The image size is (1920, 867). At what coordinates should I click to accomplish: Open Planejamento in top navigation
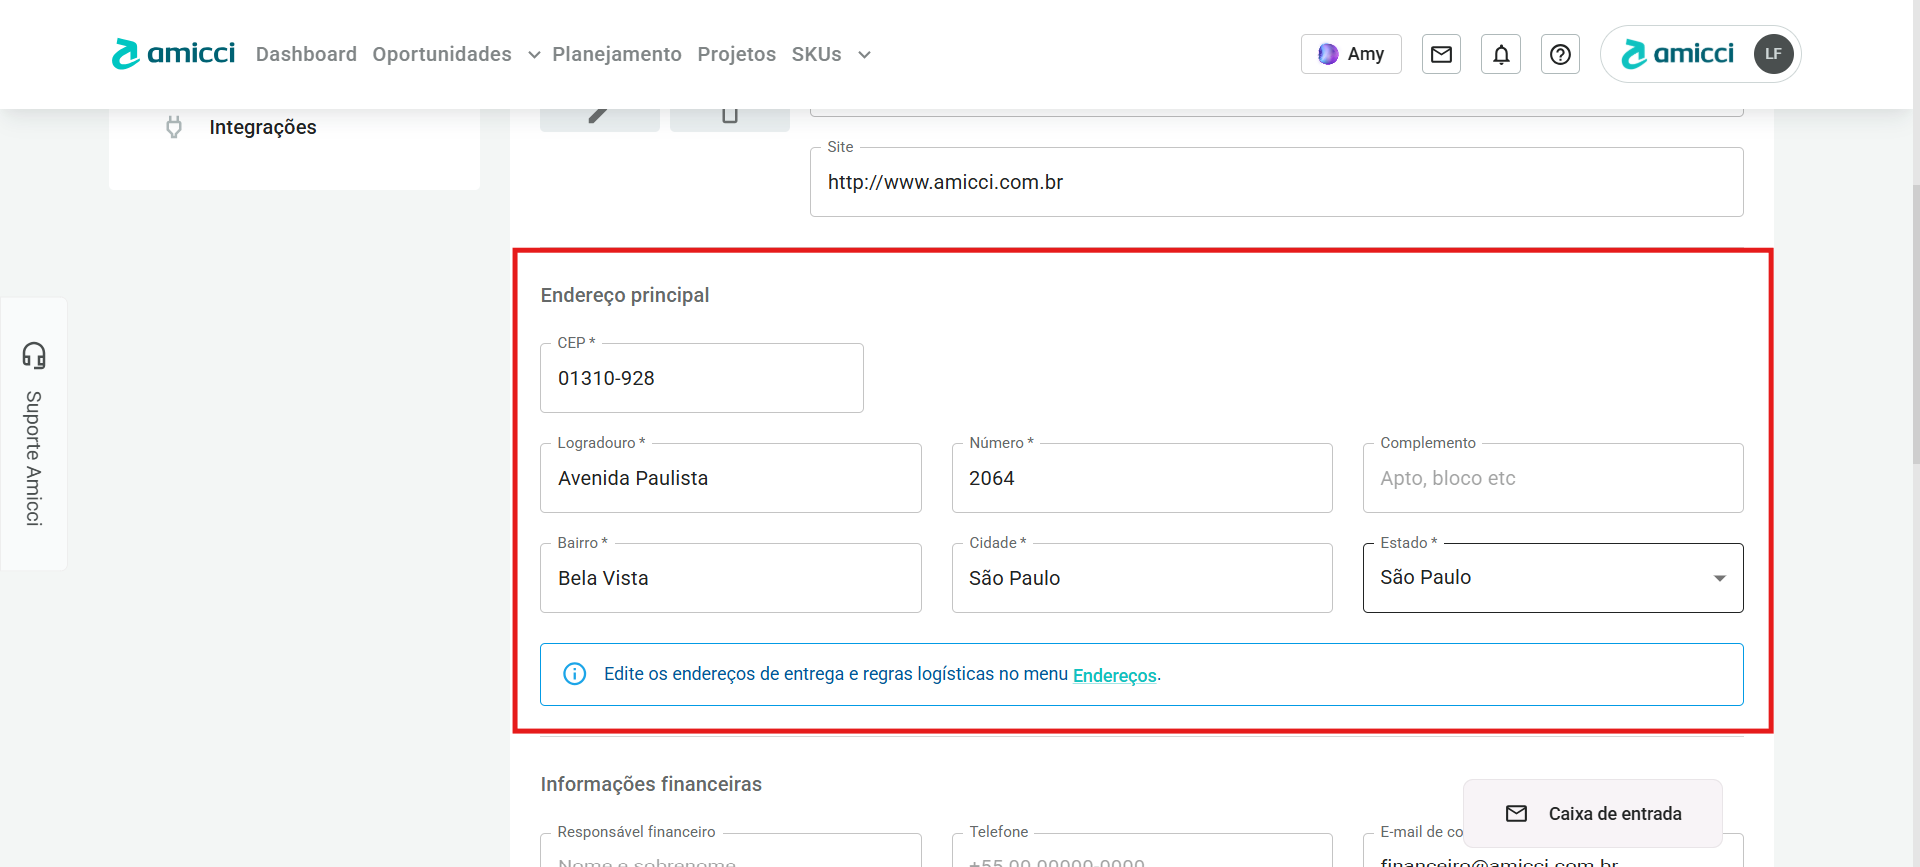616,54
